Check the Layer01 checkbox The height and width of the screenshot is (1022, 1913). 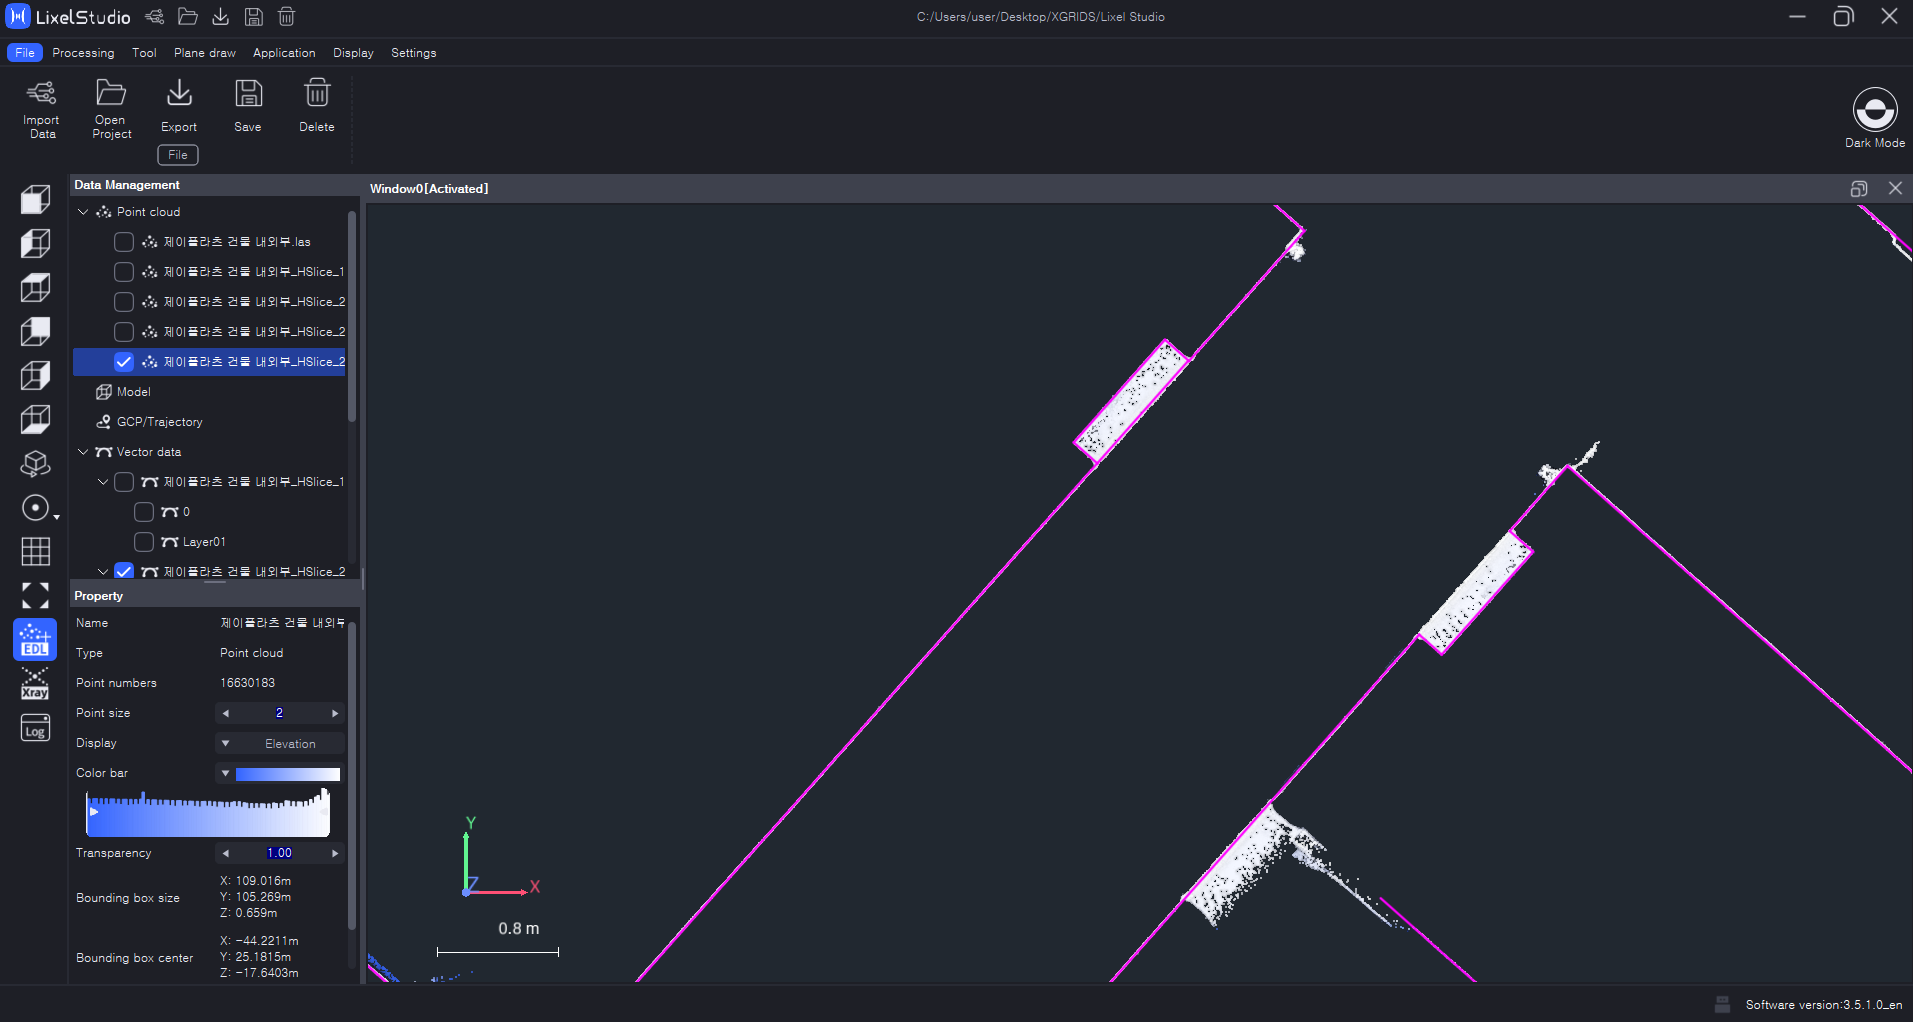tap(144, 542)
